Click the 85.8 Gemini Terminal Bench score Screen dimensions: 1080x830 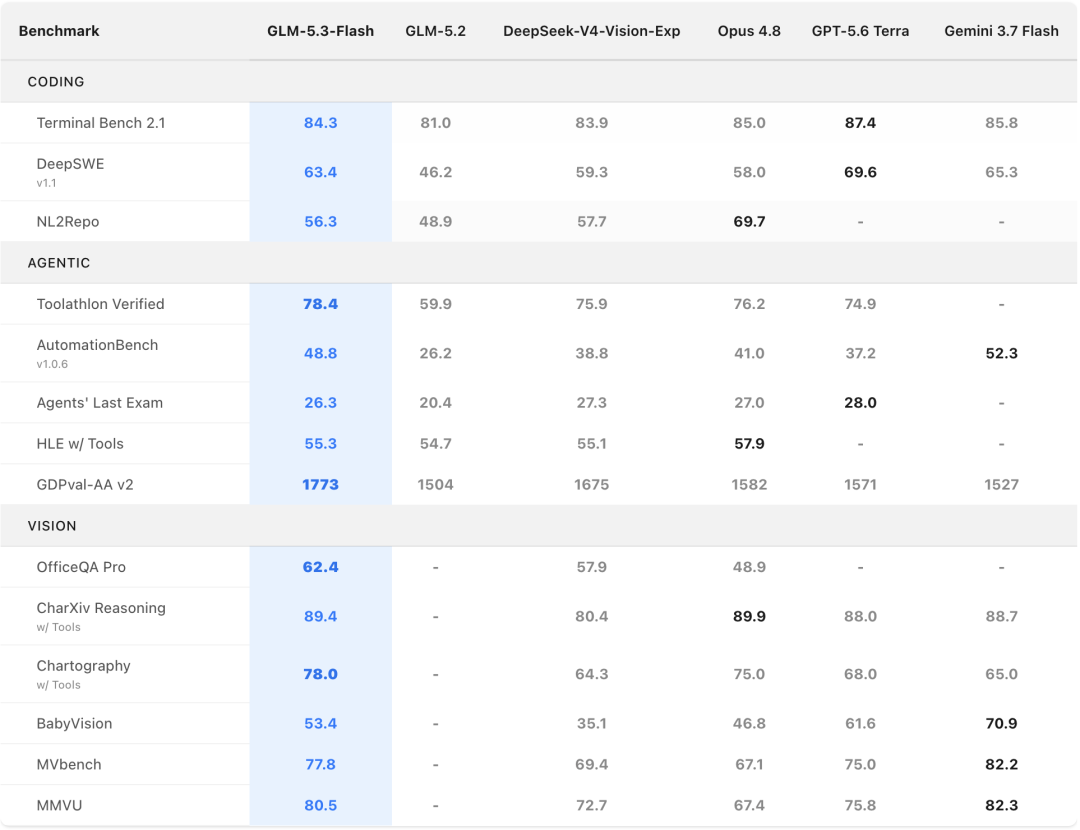pyautogui.click(x=1001, y=123)
